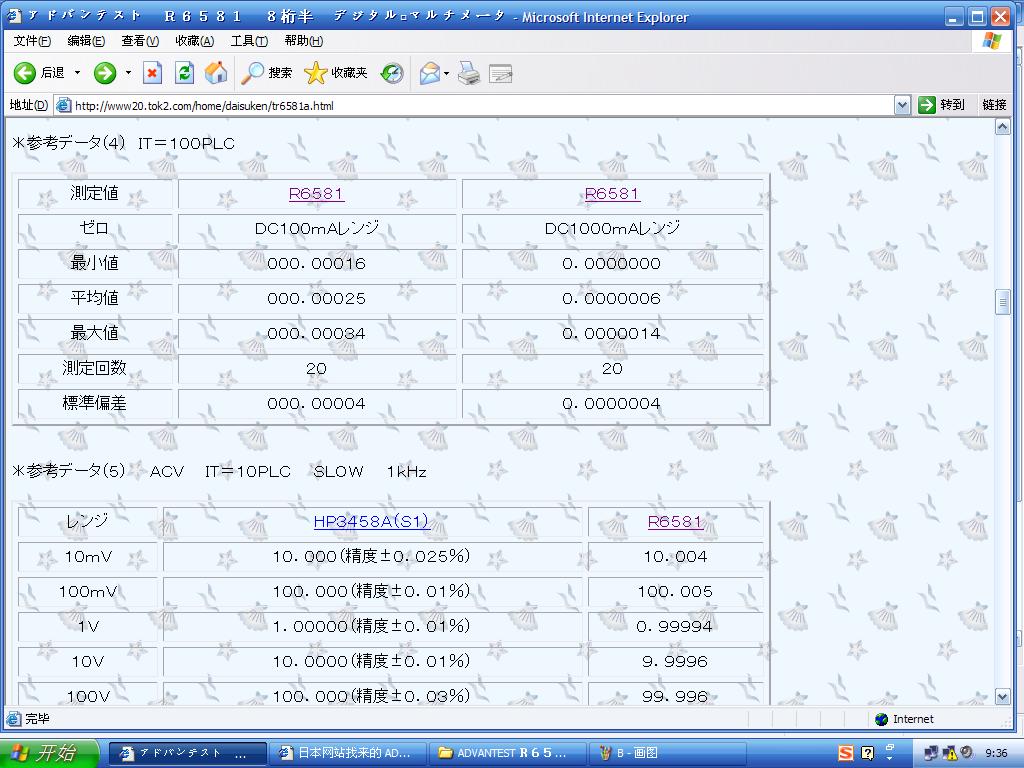
Task: Open the HP3458A(S1) link
Action: click(x=371, y=521)
